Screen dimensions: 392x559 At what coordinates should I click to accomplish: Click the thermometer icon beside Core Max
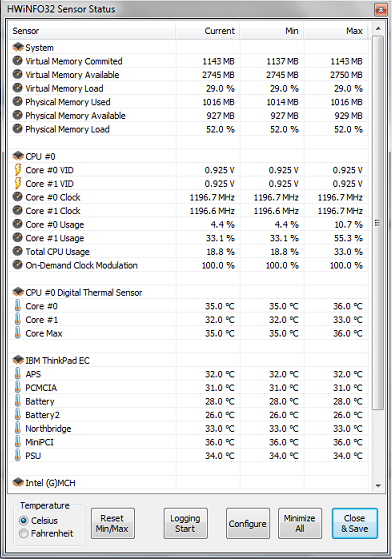(x=17, y=333)
